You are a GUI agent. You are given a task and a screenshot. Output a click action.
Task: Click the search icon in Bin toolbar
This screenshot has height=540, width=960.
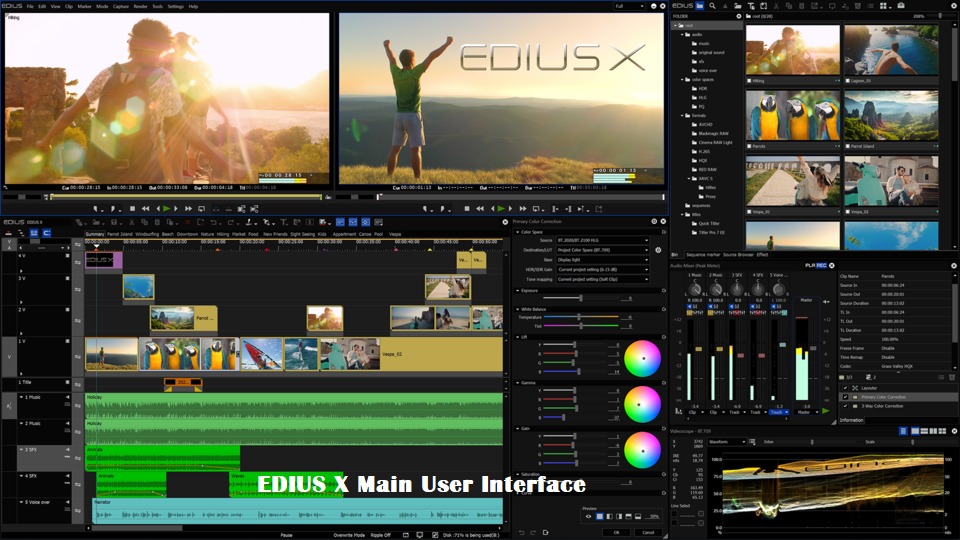tap(712, 6)
